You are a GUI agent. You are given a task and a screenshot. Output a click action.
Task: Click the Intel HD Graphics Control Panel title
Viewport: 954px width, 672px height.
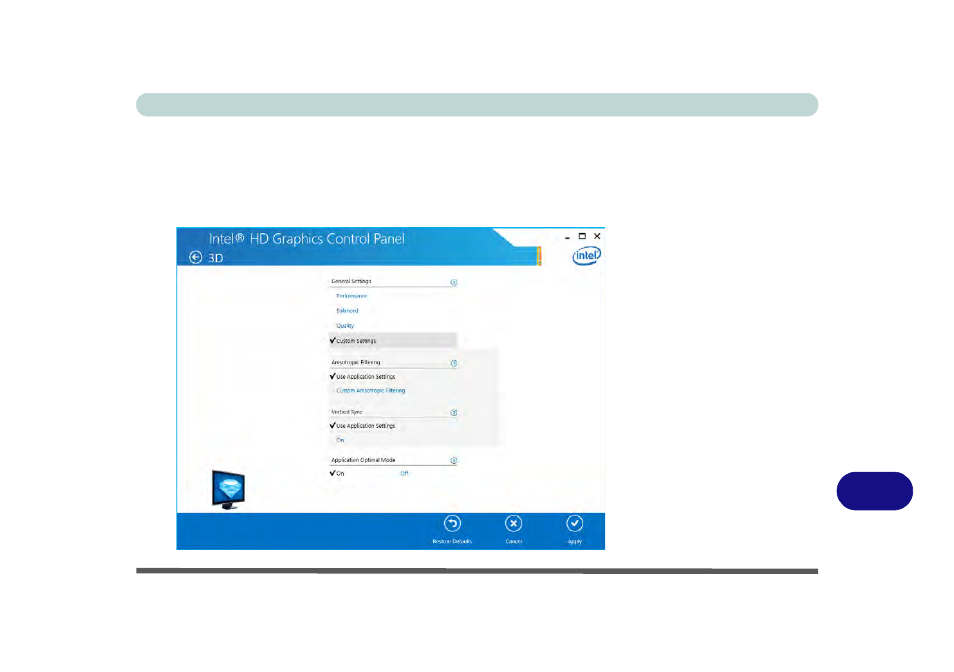(307, 238)
